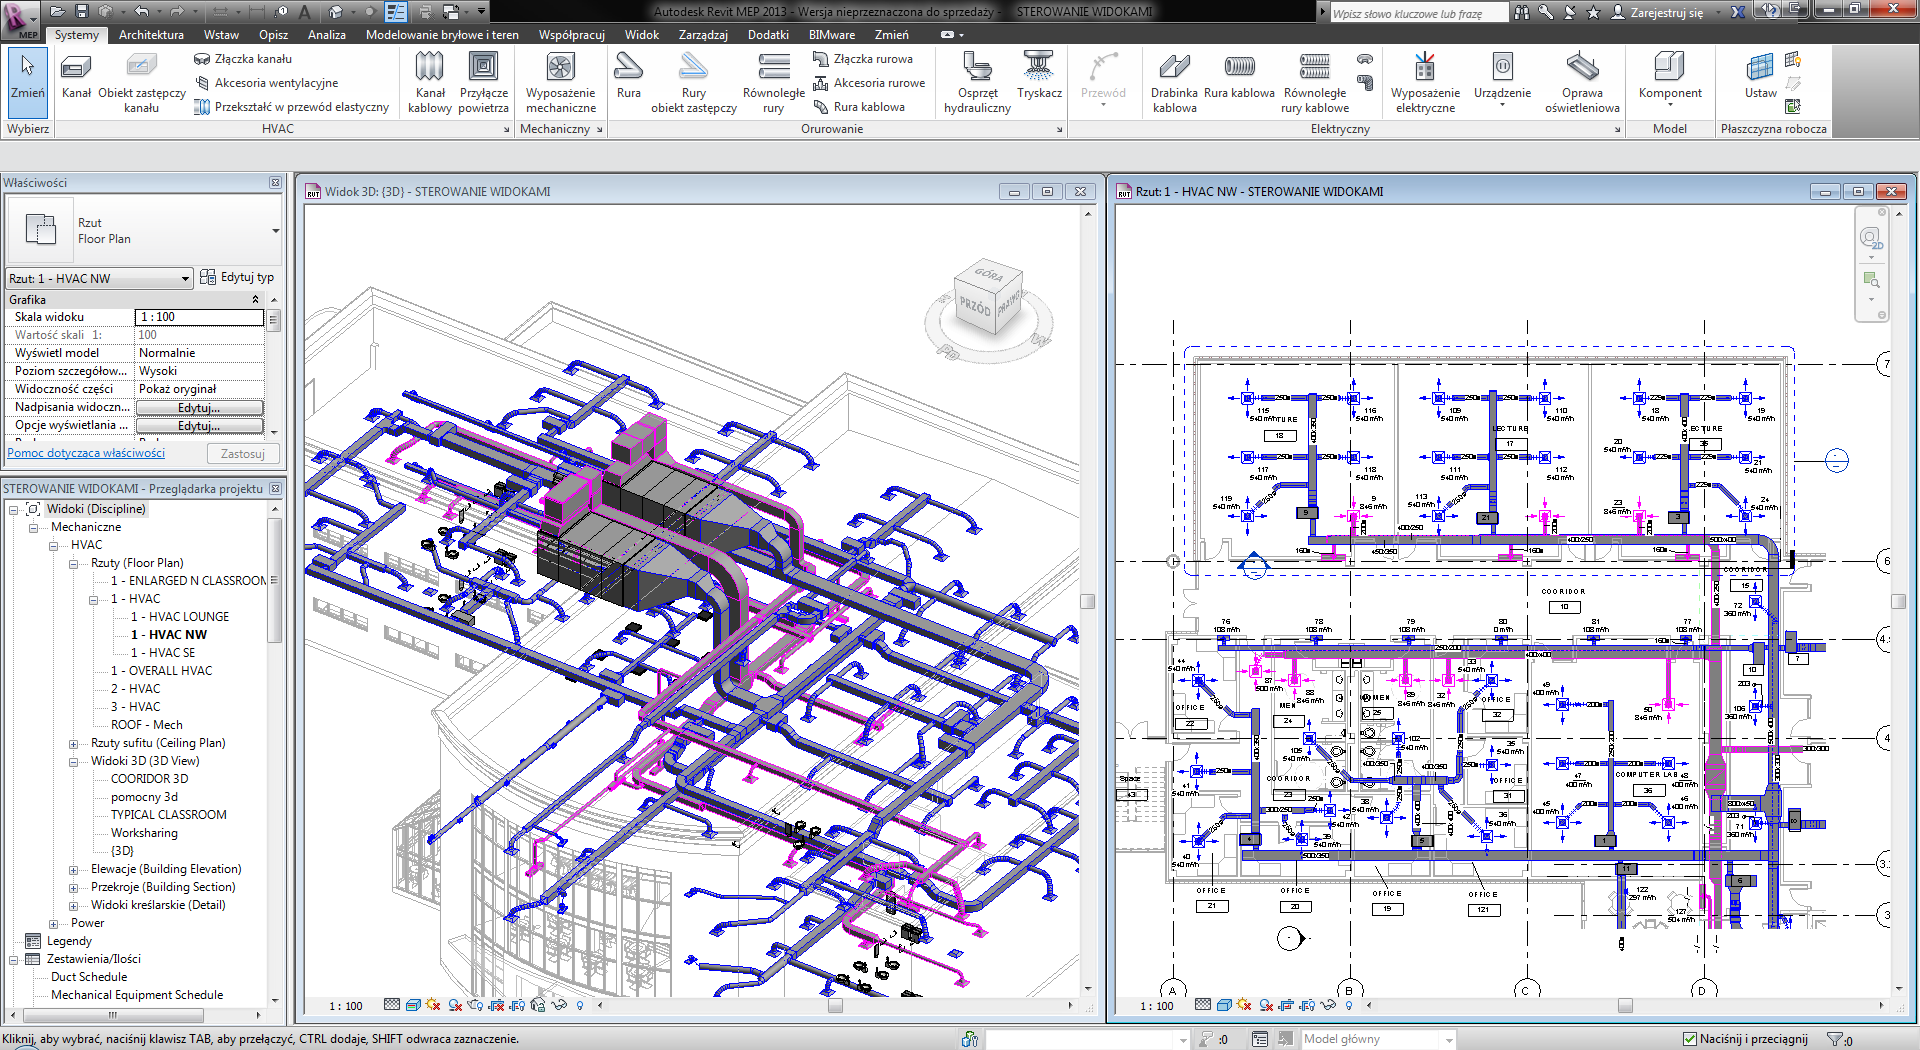Select the Tryskacz sprinkler tool
The width and height of the screenshot is (1920, 1050).
click(1039, 77)
